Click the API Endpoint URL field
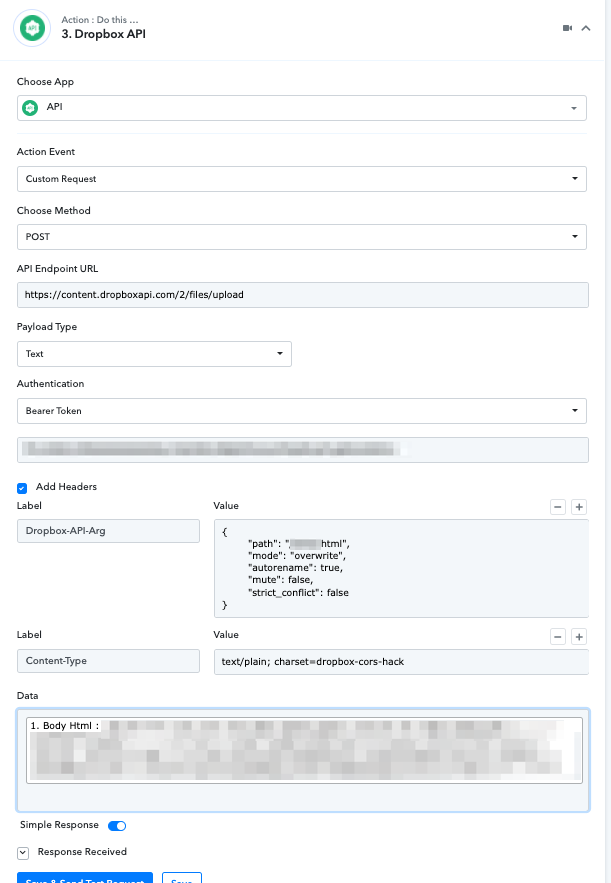This screenshot has height=883, width=611. point(303,295)
